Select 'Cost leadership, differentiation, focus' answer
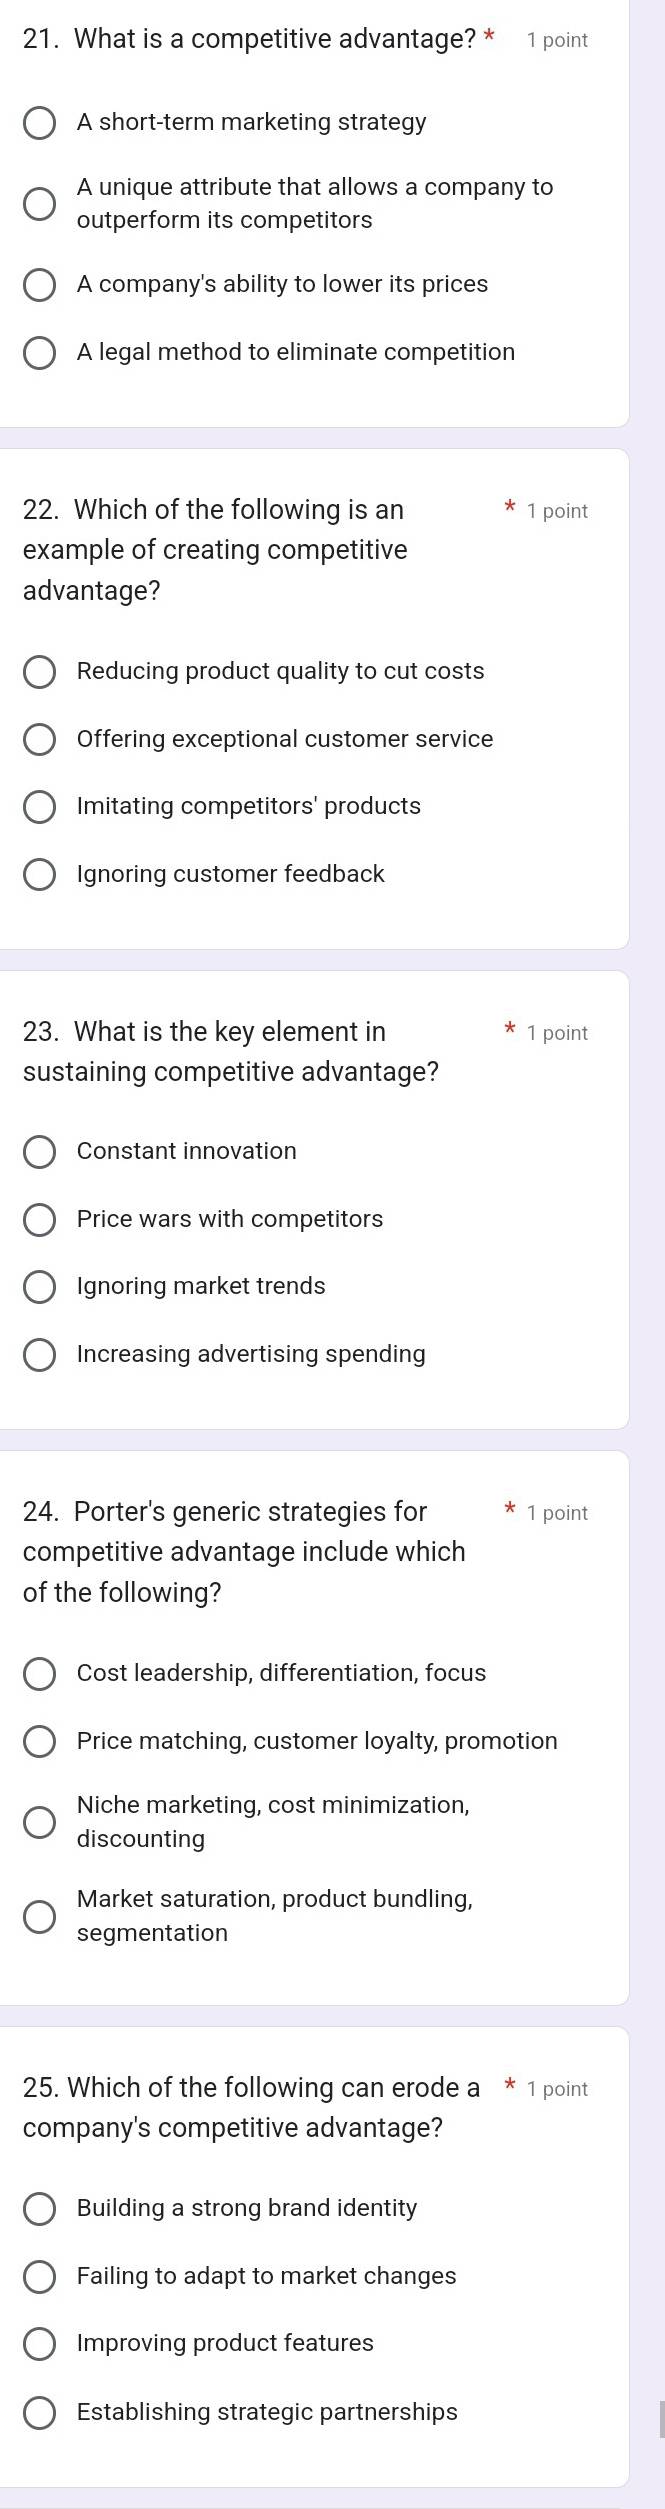Screen dimensions: 665x2509 point(40,1674)
